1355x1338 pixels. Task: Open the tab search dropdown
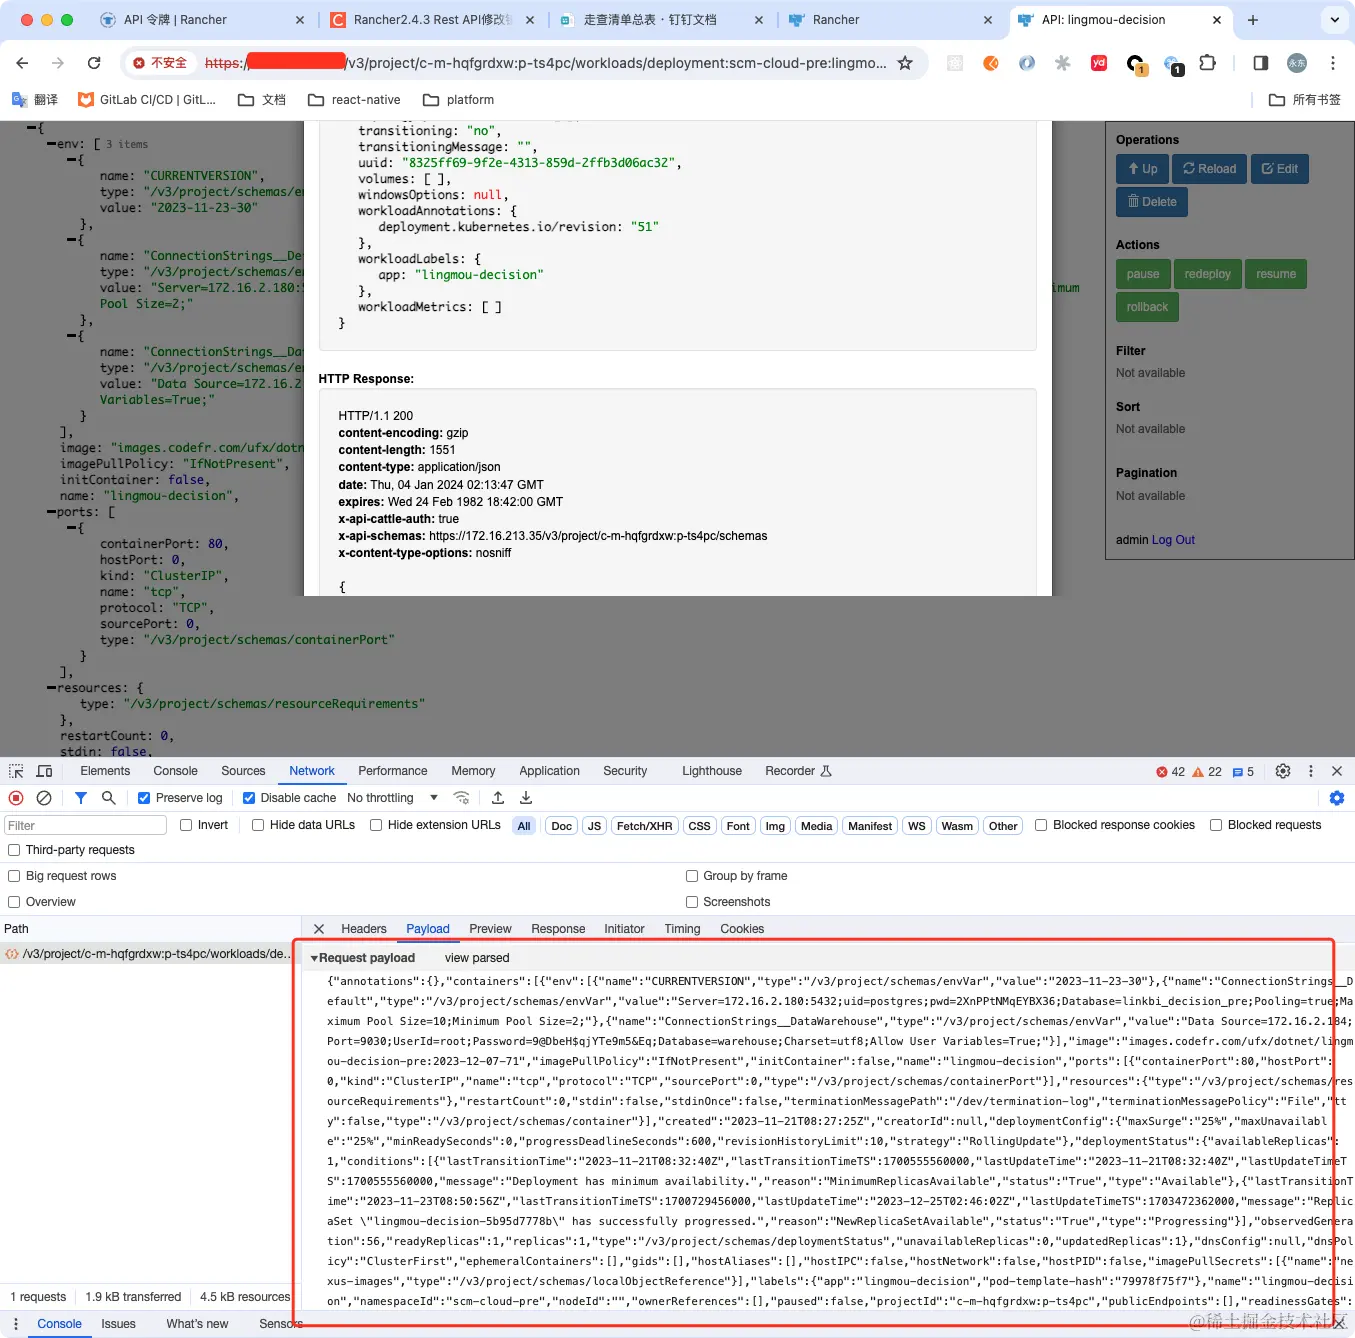click(x=1334, y=20)
